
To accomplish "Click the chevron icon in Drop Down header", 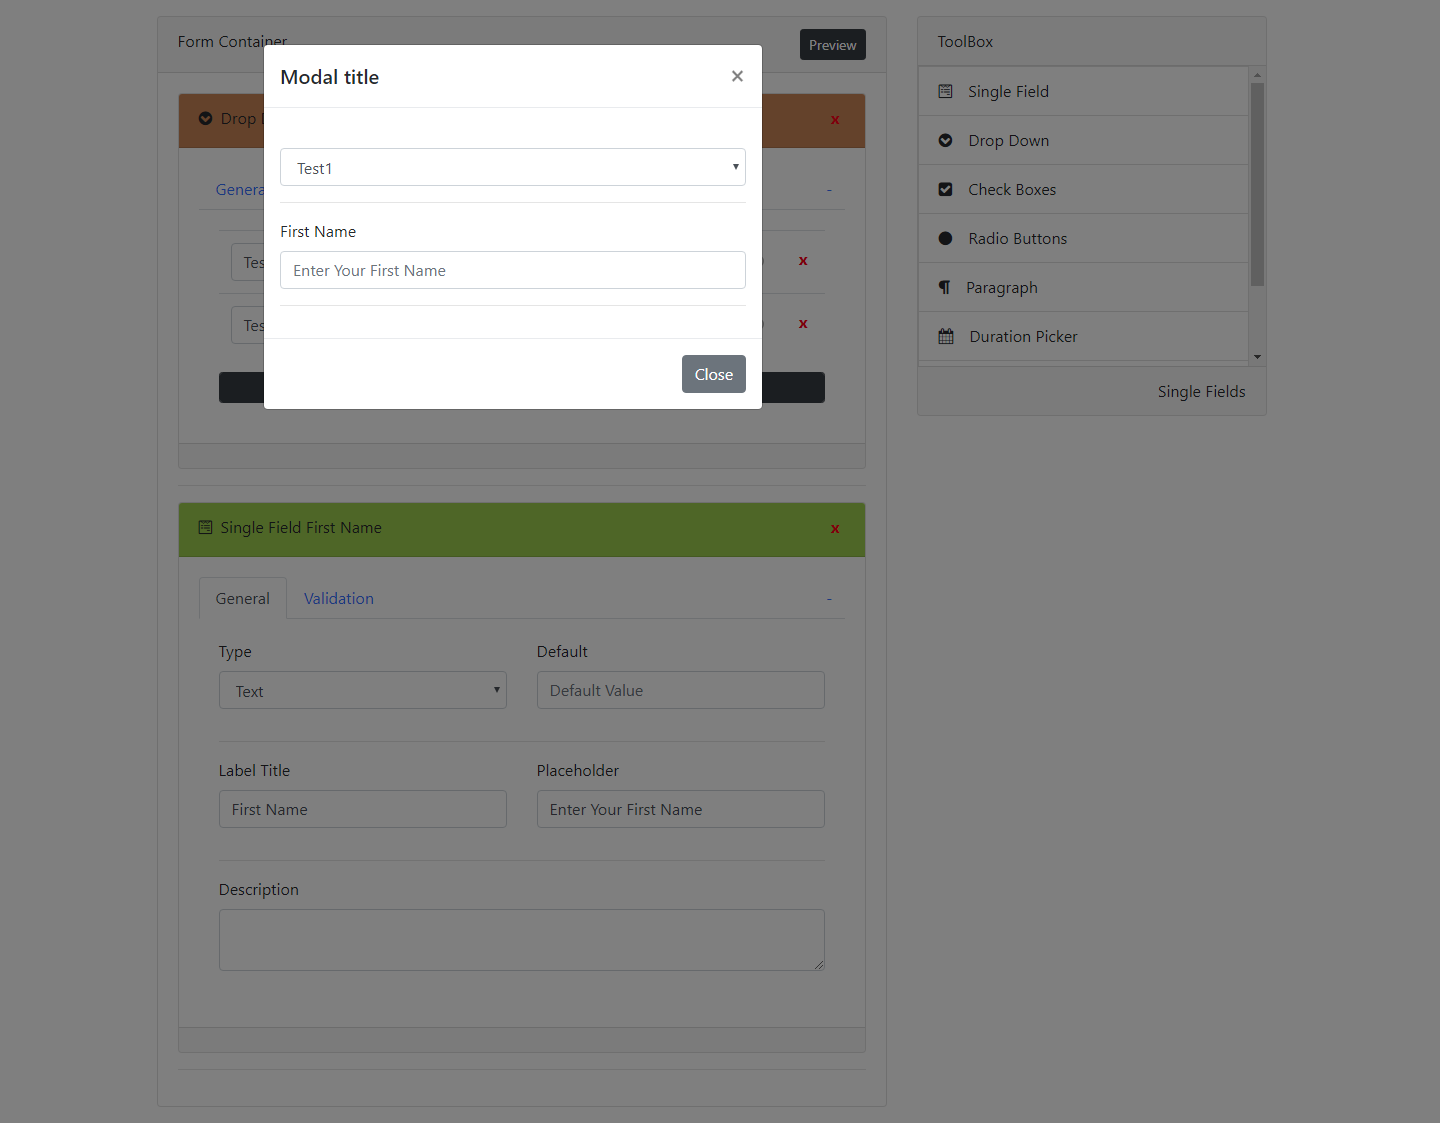I will coord(205,118).
